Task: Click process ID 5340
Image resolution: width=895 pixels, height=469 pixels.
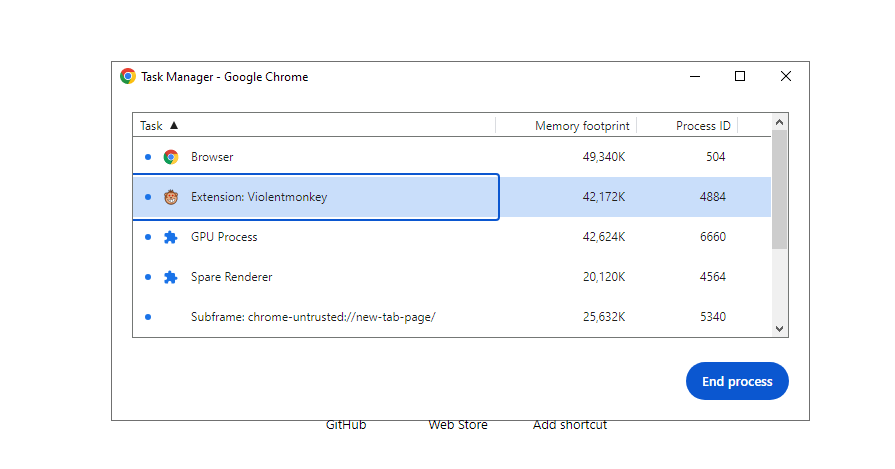Action: coord(713,317)
